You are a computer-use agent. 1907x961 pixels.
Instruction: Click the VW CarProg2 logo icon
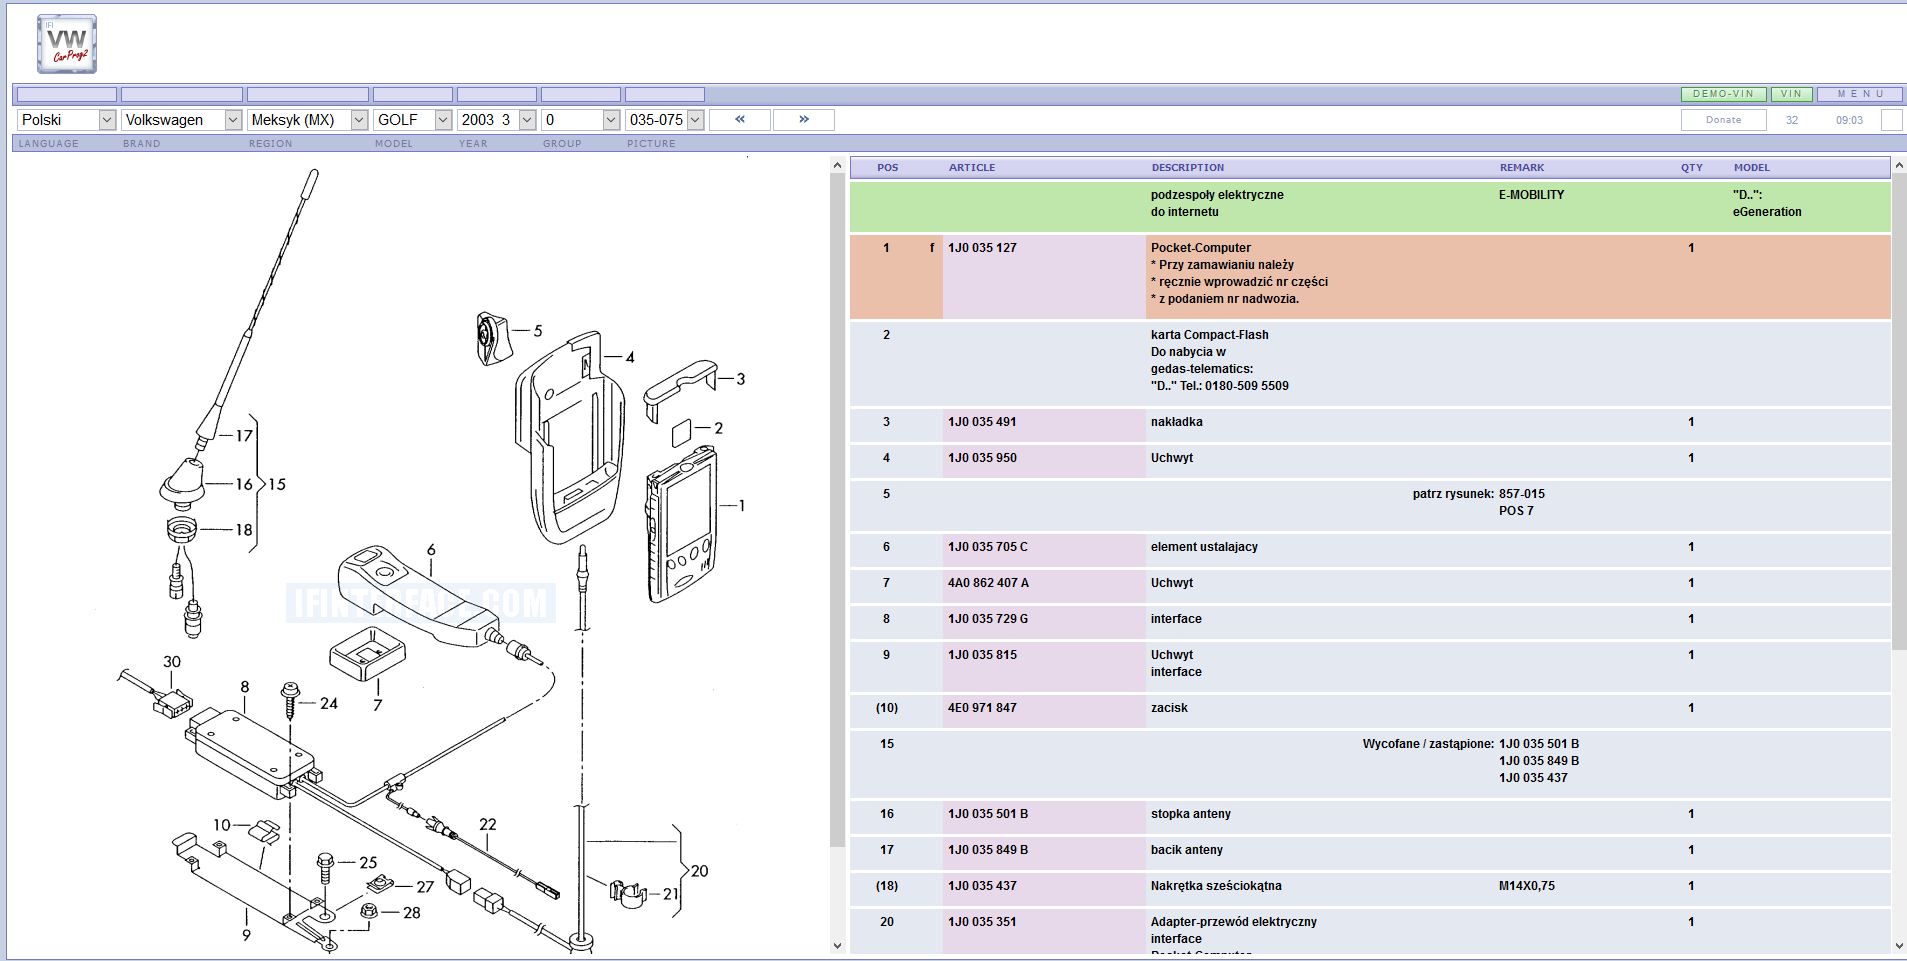pyautogui.click(x=67, y=44)
